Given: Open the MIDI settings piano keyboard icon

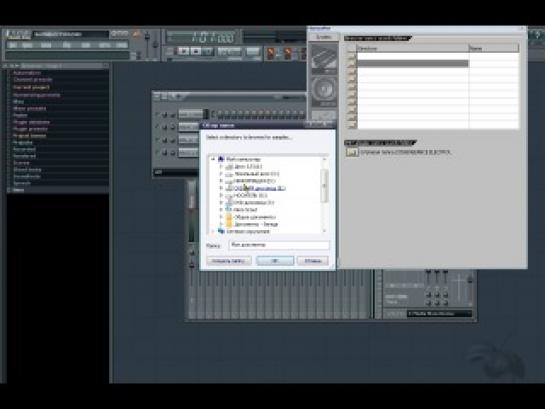Looking at the screenshot, I should point(324,58).
